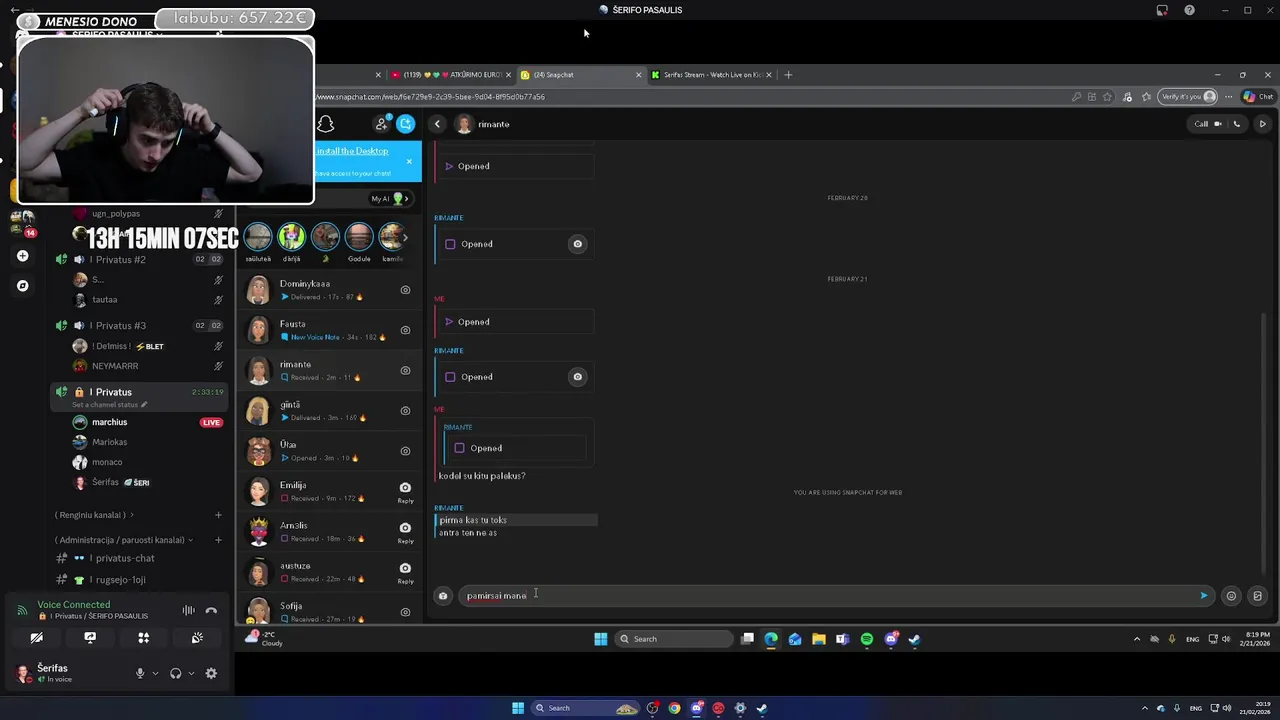
Task: Mute the Discord microphone
Action: (x=140, y=674)
